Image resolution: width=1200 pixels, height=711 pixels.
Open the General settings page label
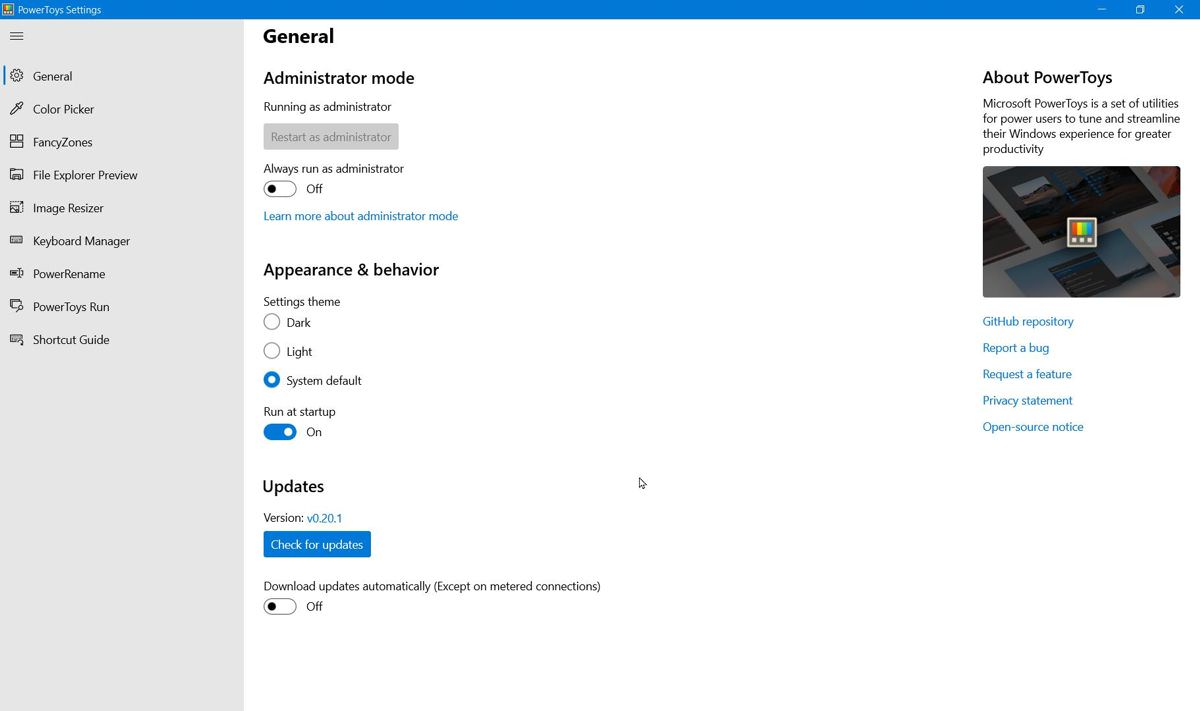(x=52, y=76)
